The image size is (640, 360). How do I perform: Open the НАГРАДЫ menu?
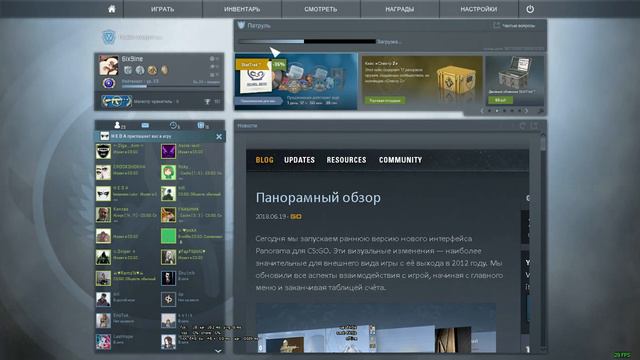point(400,9)
